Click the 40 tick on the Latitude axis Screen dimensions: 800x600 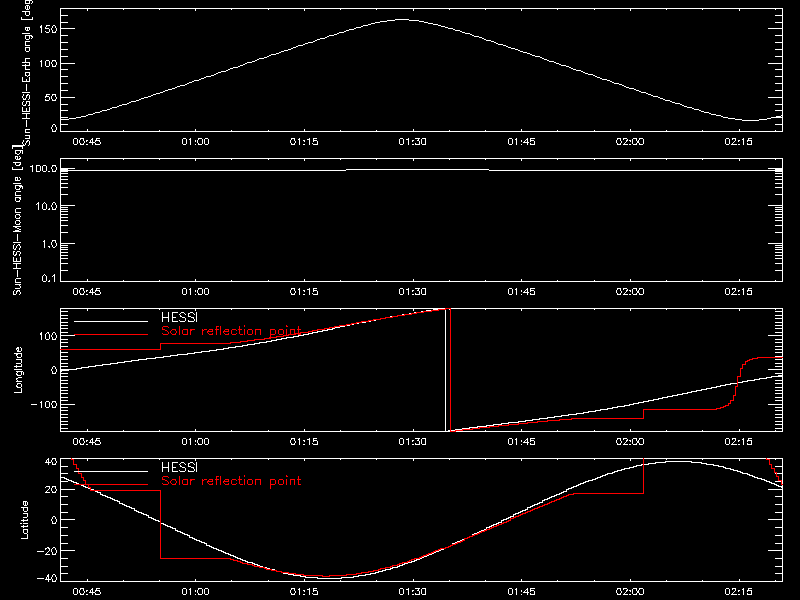tap(51, 462)
